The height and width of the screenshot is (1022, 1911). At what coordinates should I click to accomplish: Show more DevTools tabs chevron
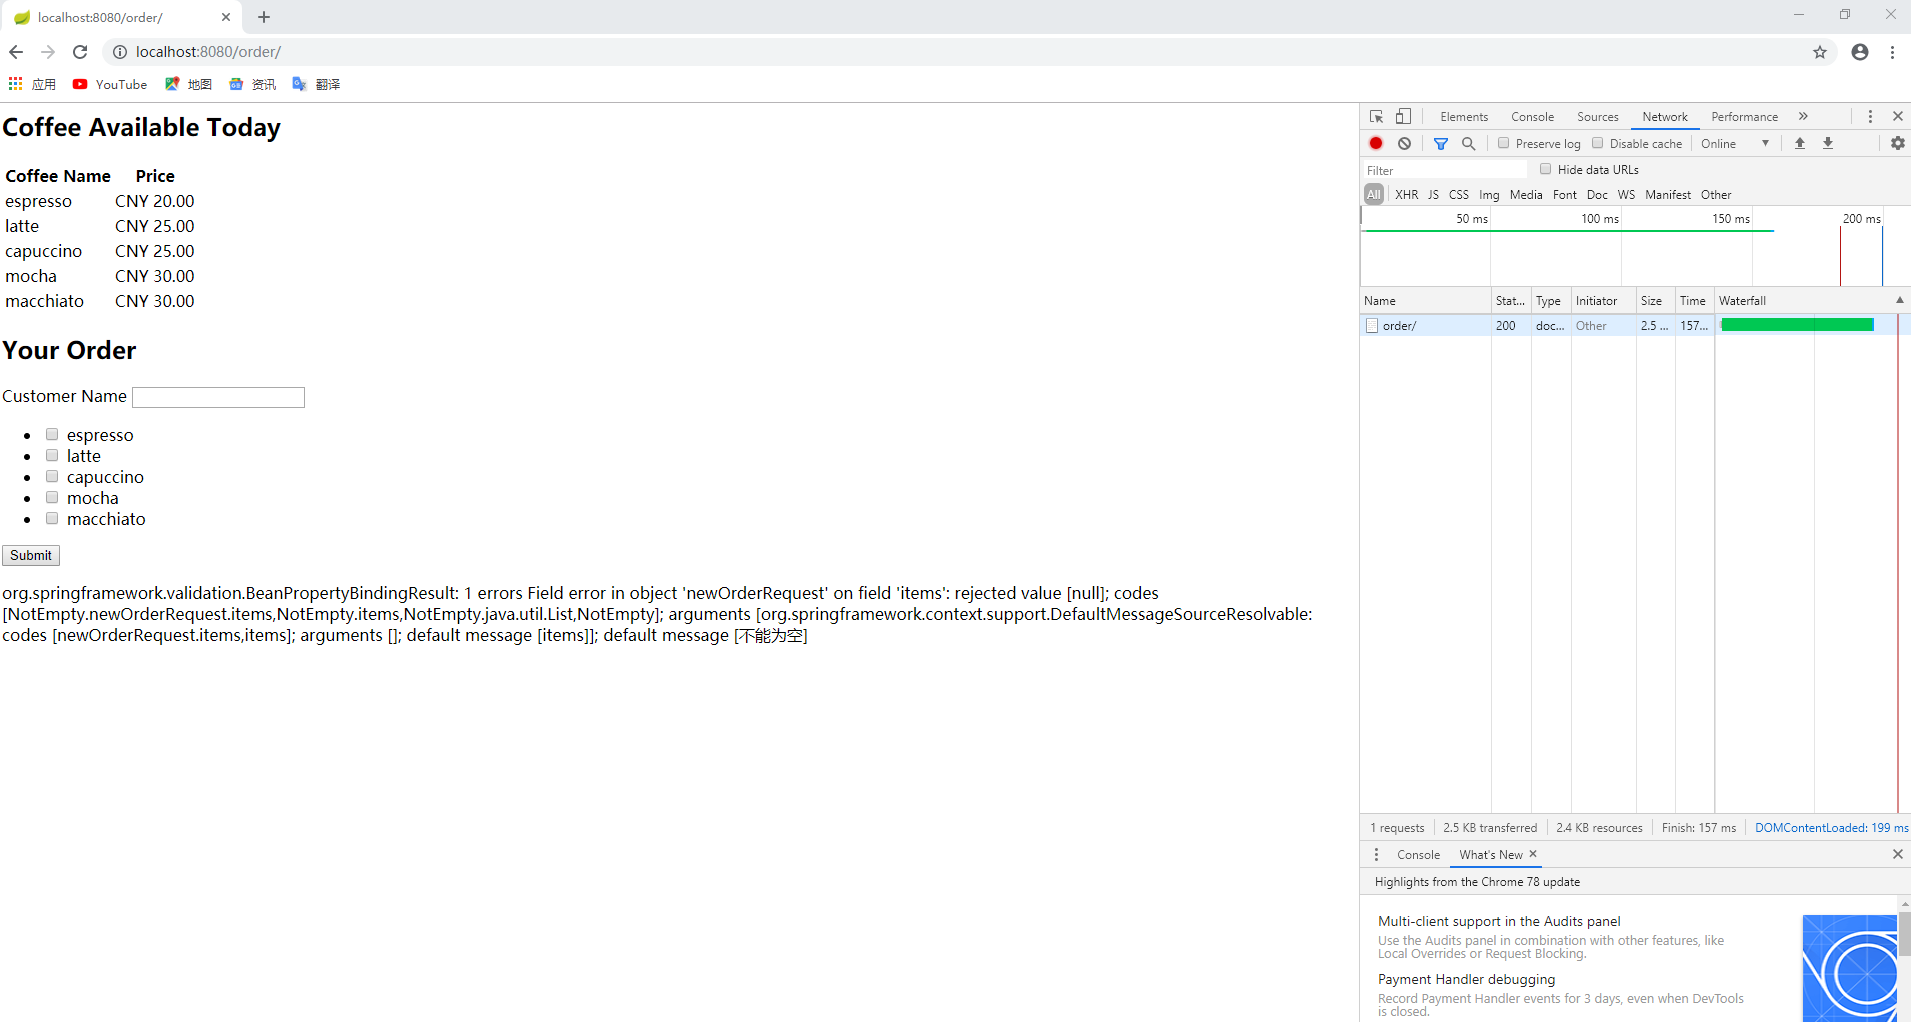tap(1803, 116)
